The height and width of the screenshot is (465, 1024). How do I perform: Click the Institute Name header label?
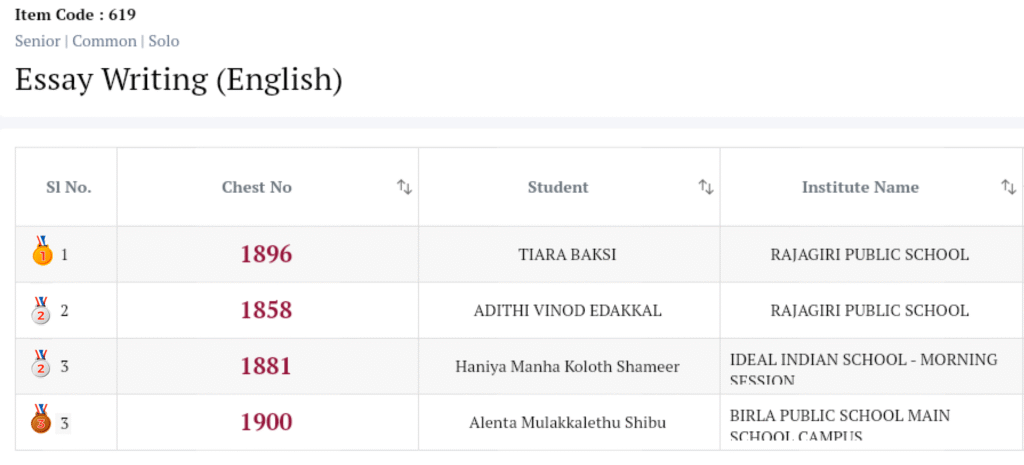[x=860, y=187]
